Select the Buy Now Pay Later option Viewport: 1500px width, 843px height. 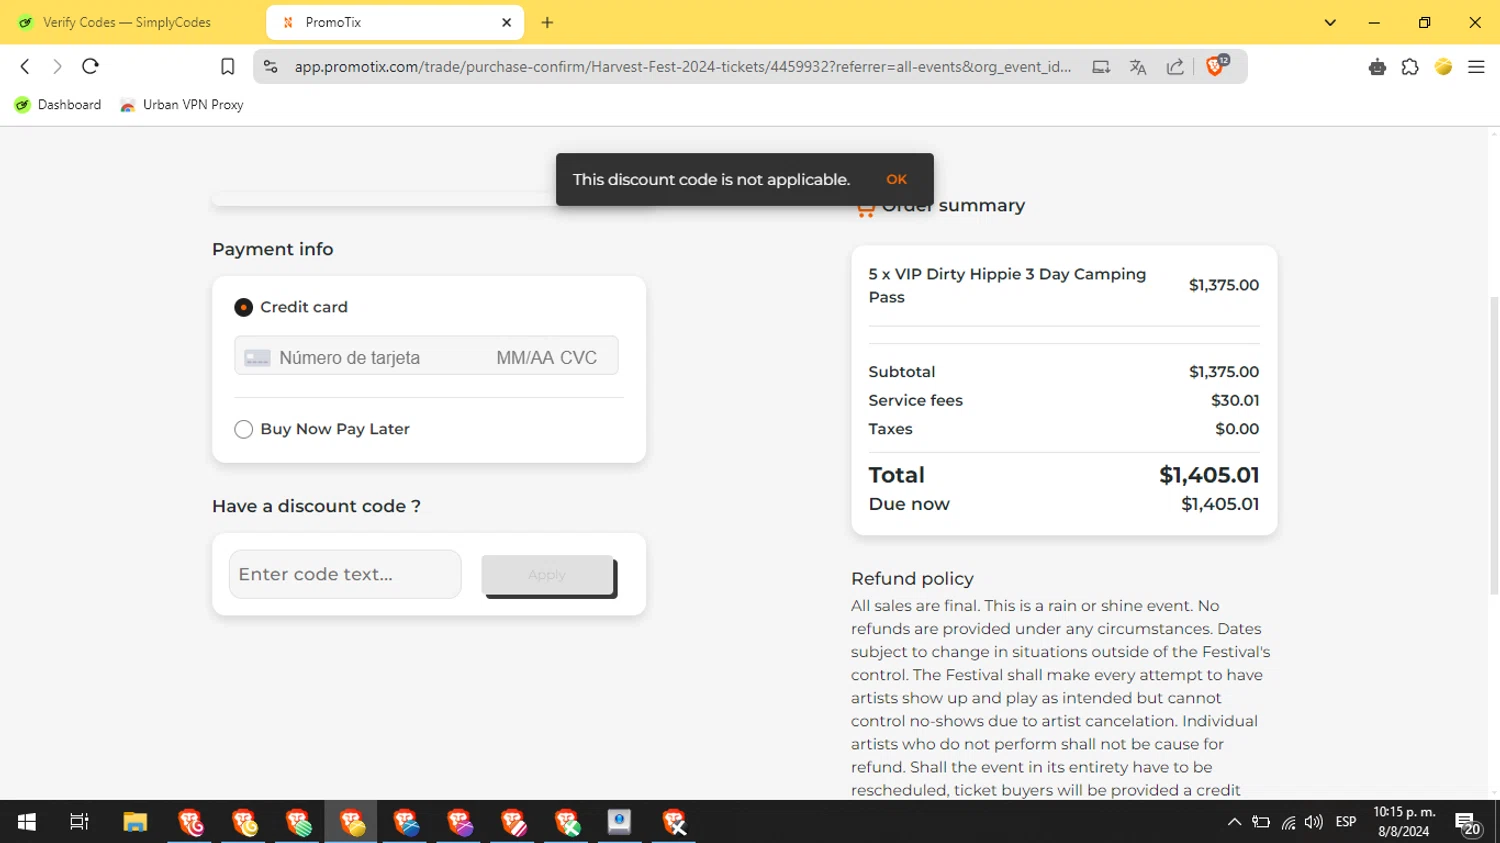tap(243, 429)
